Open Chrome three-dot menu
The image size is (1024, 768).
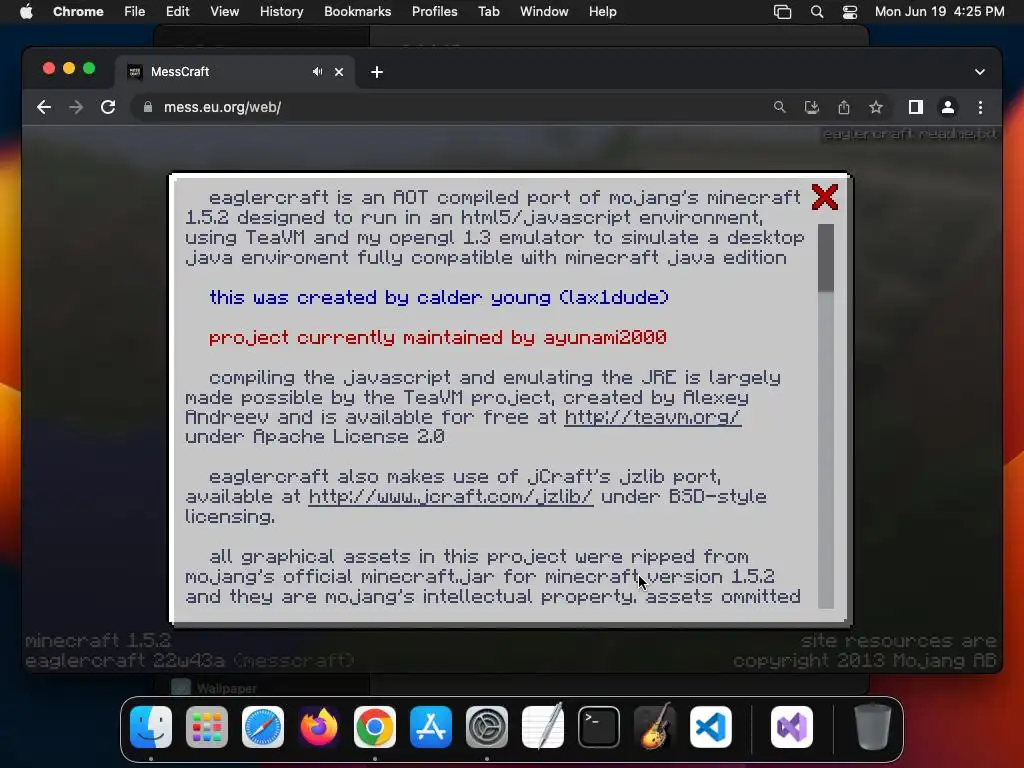tap(980, 107)
